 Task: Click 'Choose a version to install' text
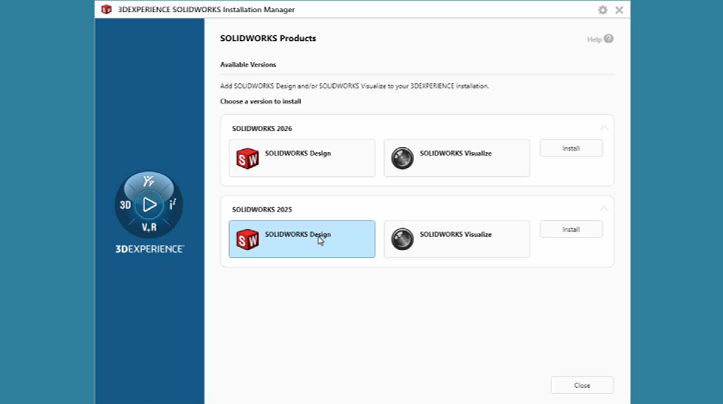coord(261,101)
